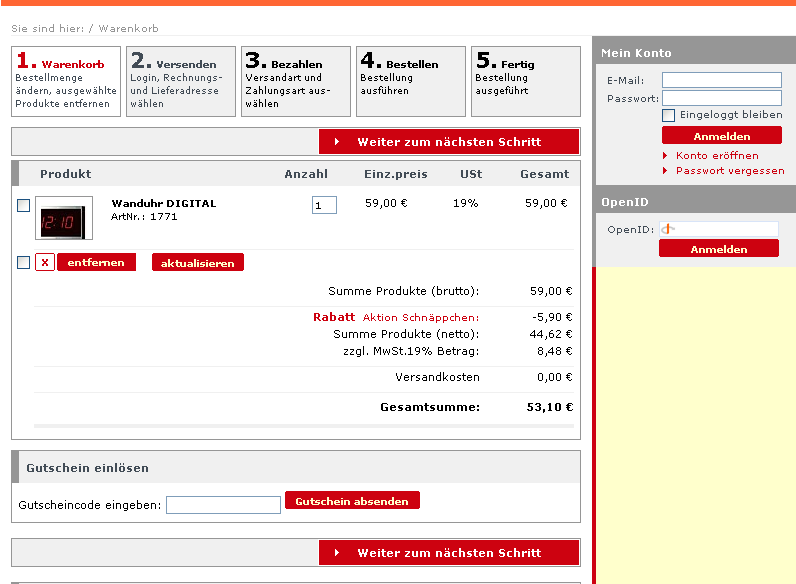This screenshot has width=796, height=584.
Task: Click the aktualisieren button
Action: pos(198,263)
